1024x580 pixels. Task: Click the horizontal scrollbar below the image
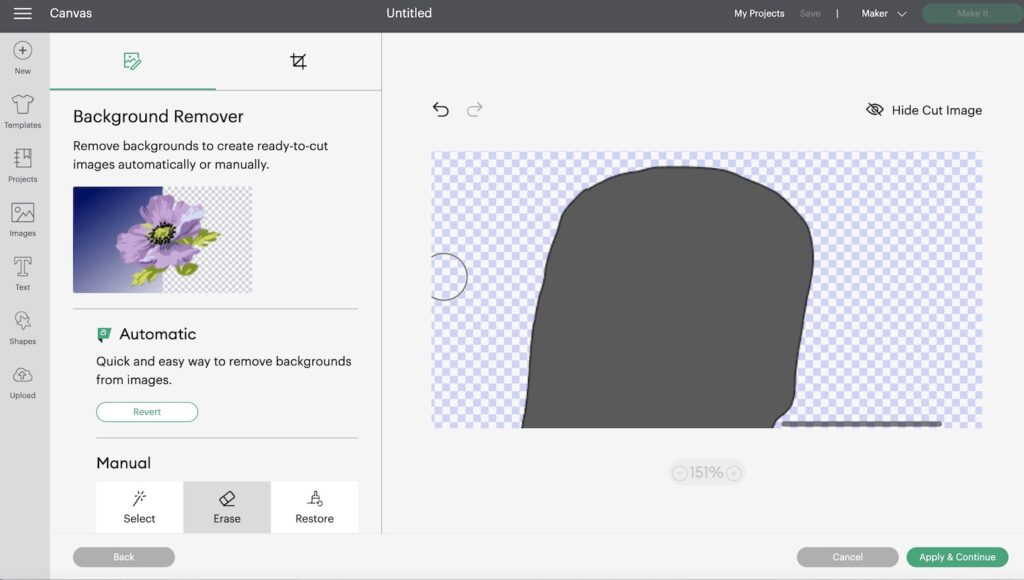point(861,424)
